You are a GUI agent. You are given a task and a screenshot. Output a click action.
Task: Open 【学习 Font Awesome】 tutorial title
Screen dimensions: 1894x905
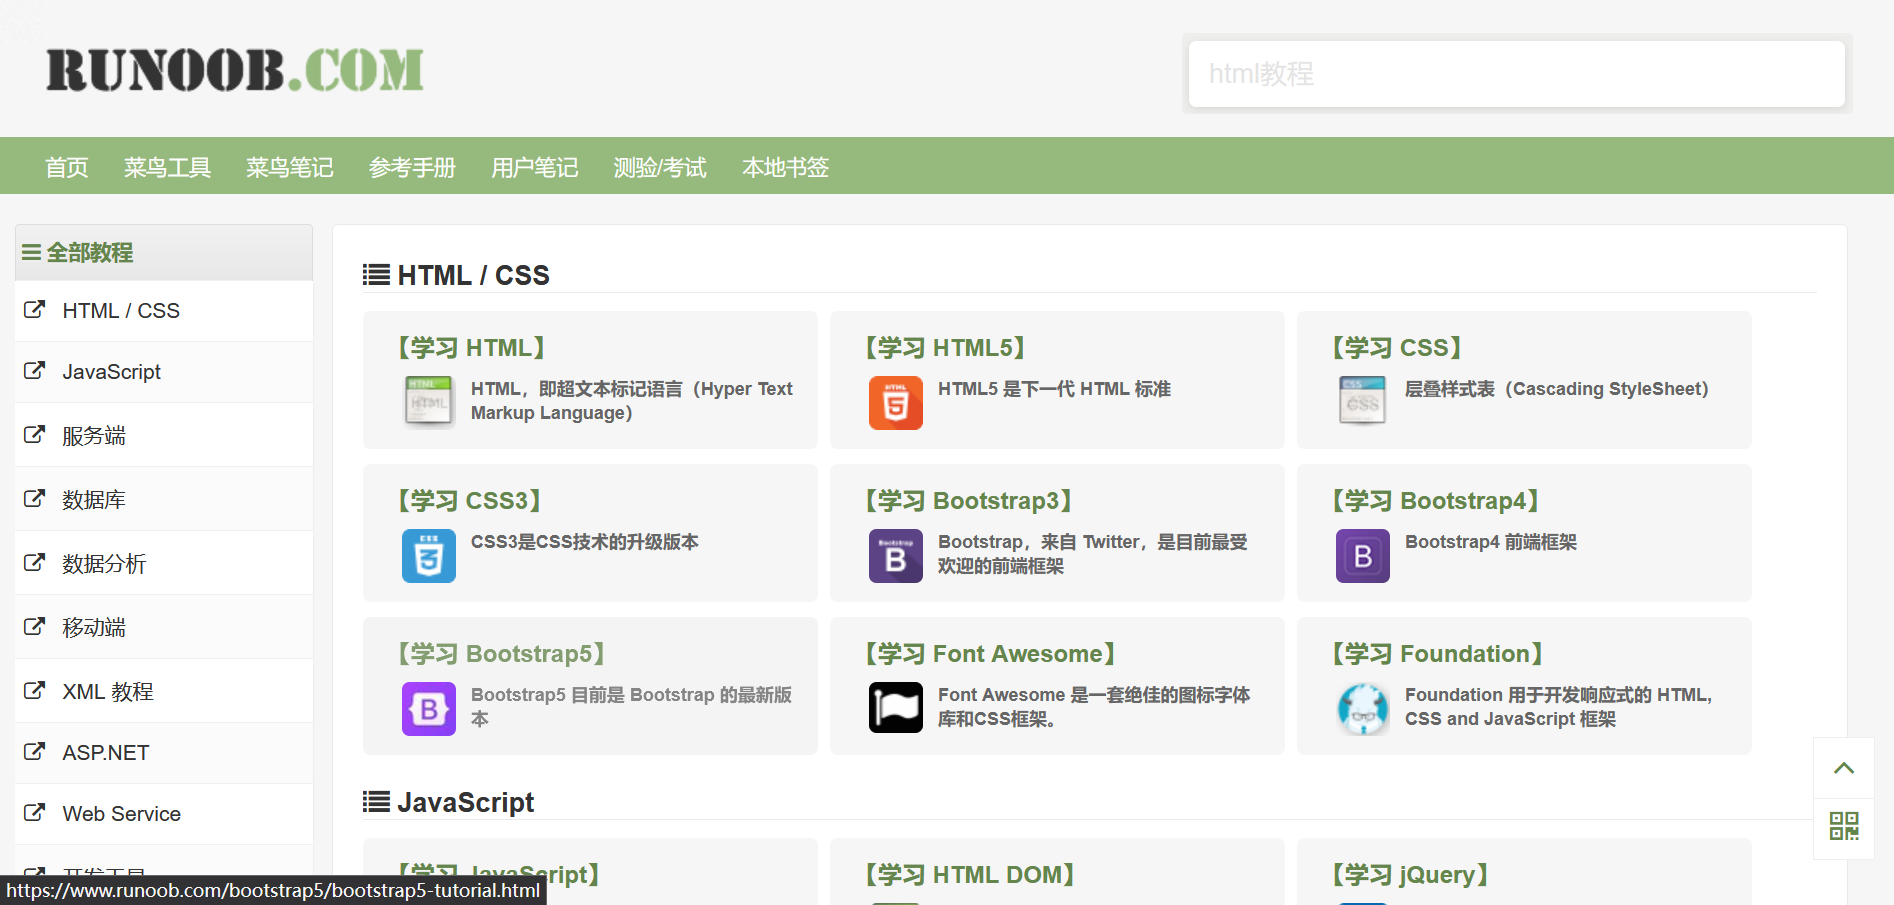tap(990, 654)
